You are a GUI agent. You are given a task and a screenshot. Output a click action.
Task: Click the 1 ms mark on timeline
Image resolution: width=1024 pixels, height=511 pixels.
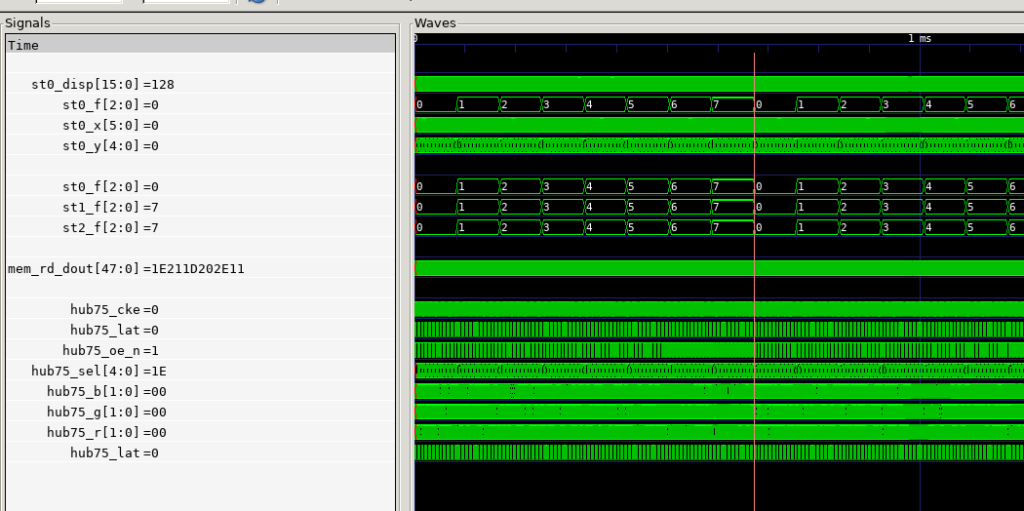point(919,39)
